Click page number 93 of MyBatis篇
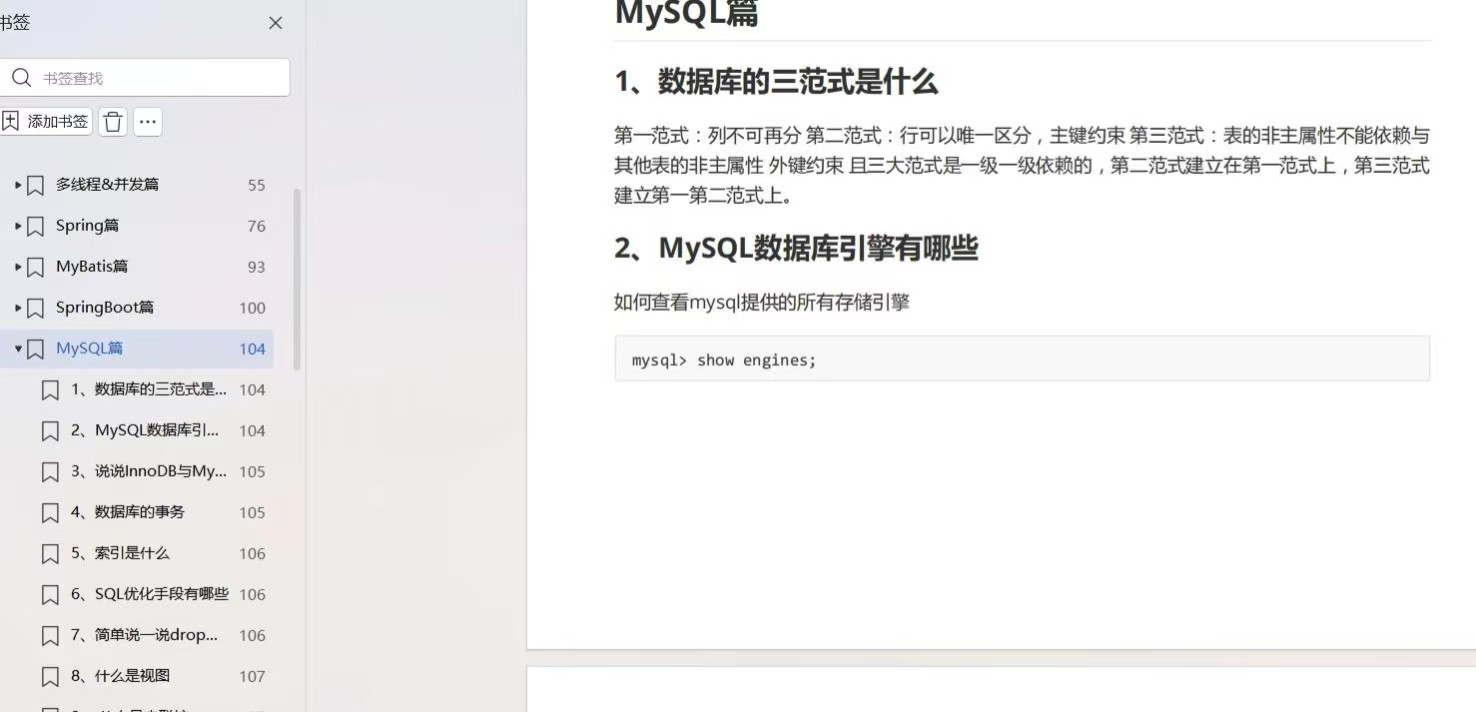The image size is (1476, 712). (256, 267)
